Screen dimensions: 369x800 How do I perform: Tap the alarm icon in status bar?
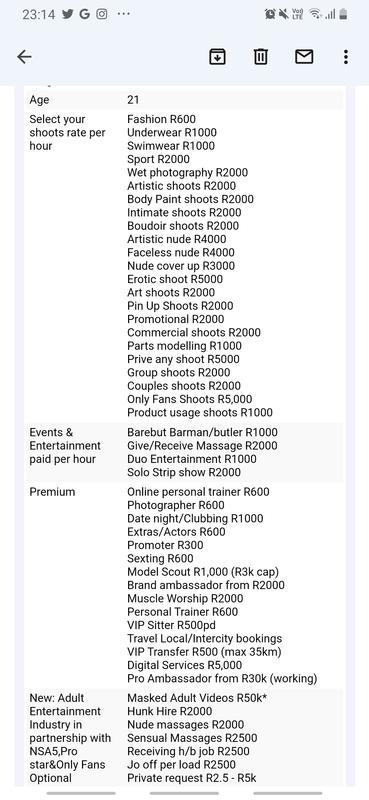[x=270, y=14]
